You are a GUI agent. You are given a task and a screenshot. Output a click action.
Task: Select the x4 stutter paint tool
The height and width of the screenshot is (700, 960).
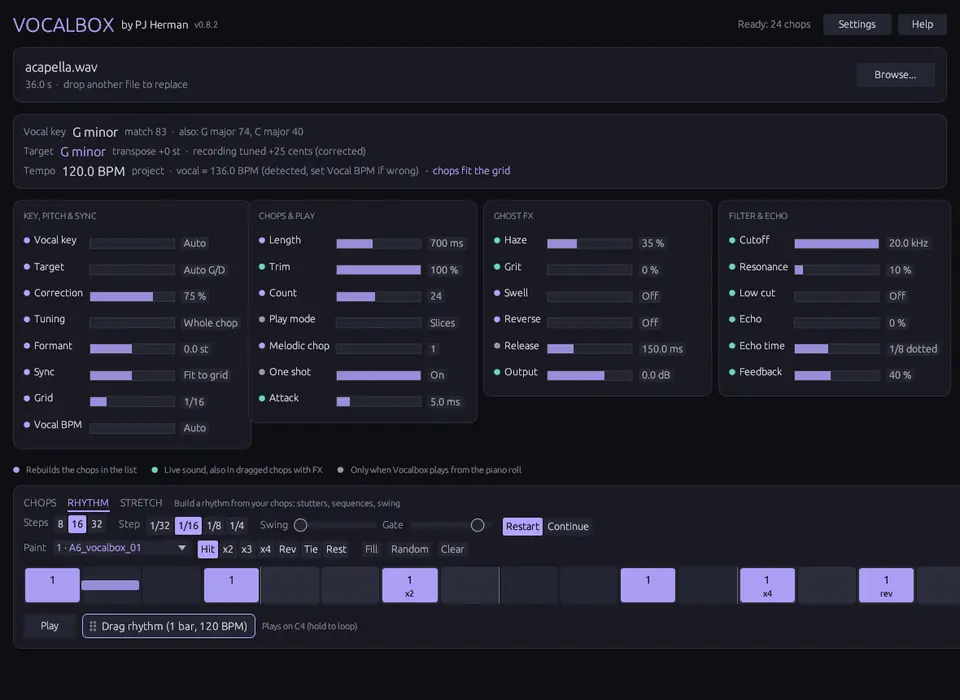[265, 549]
